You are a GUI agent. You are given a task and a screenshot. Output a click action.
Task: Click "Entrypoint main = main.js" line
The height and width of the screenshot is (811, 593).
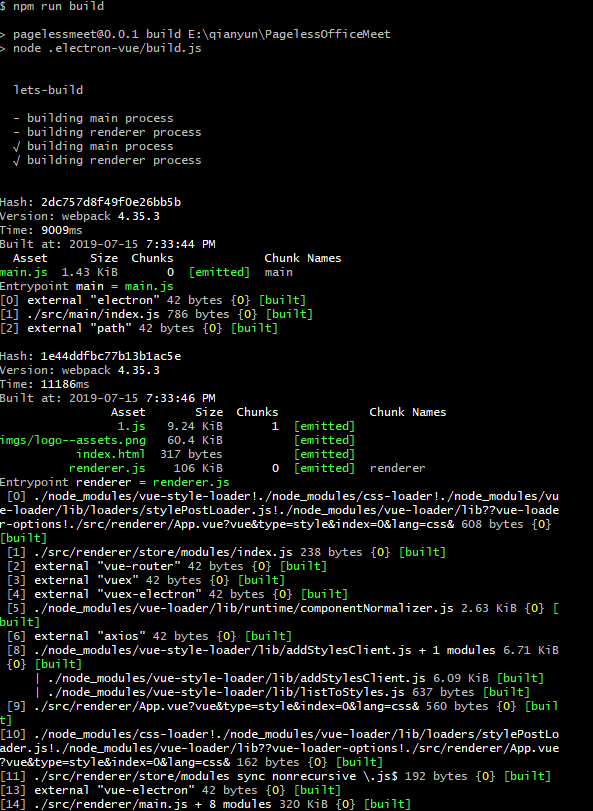(x=87, y=286)
